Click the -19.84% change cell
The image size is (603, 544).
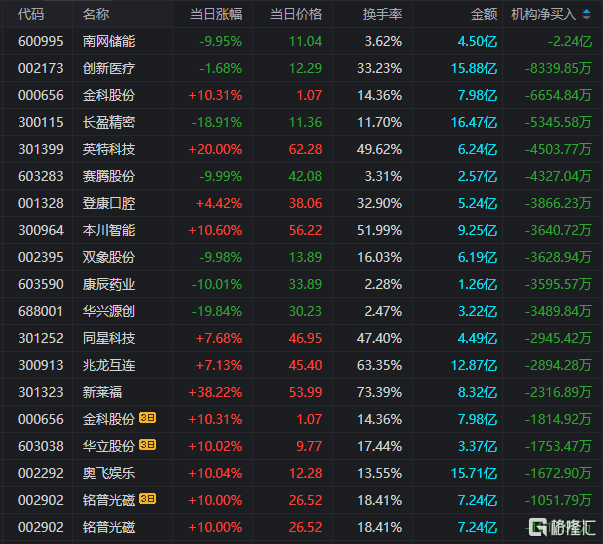[x=217, y=311]
